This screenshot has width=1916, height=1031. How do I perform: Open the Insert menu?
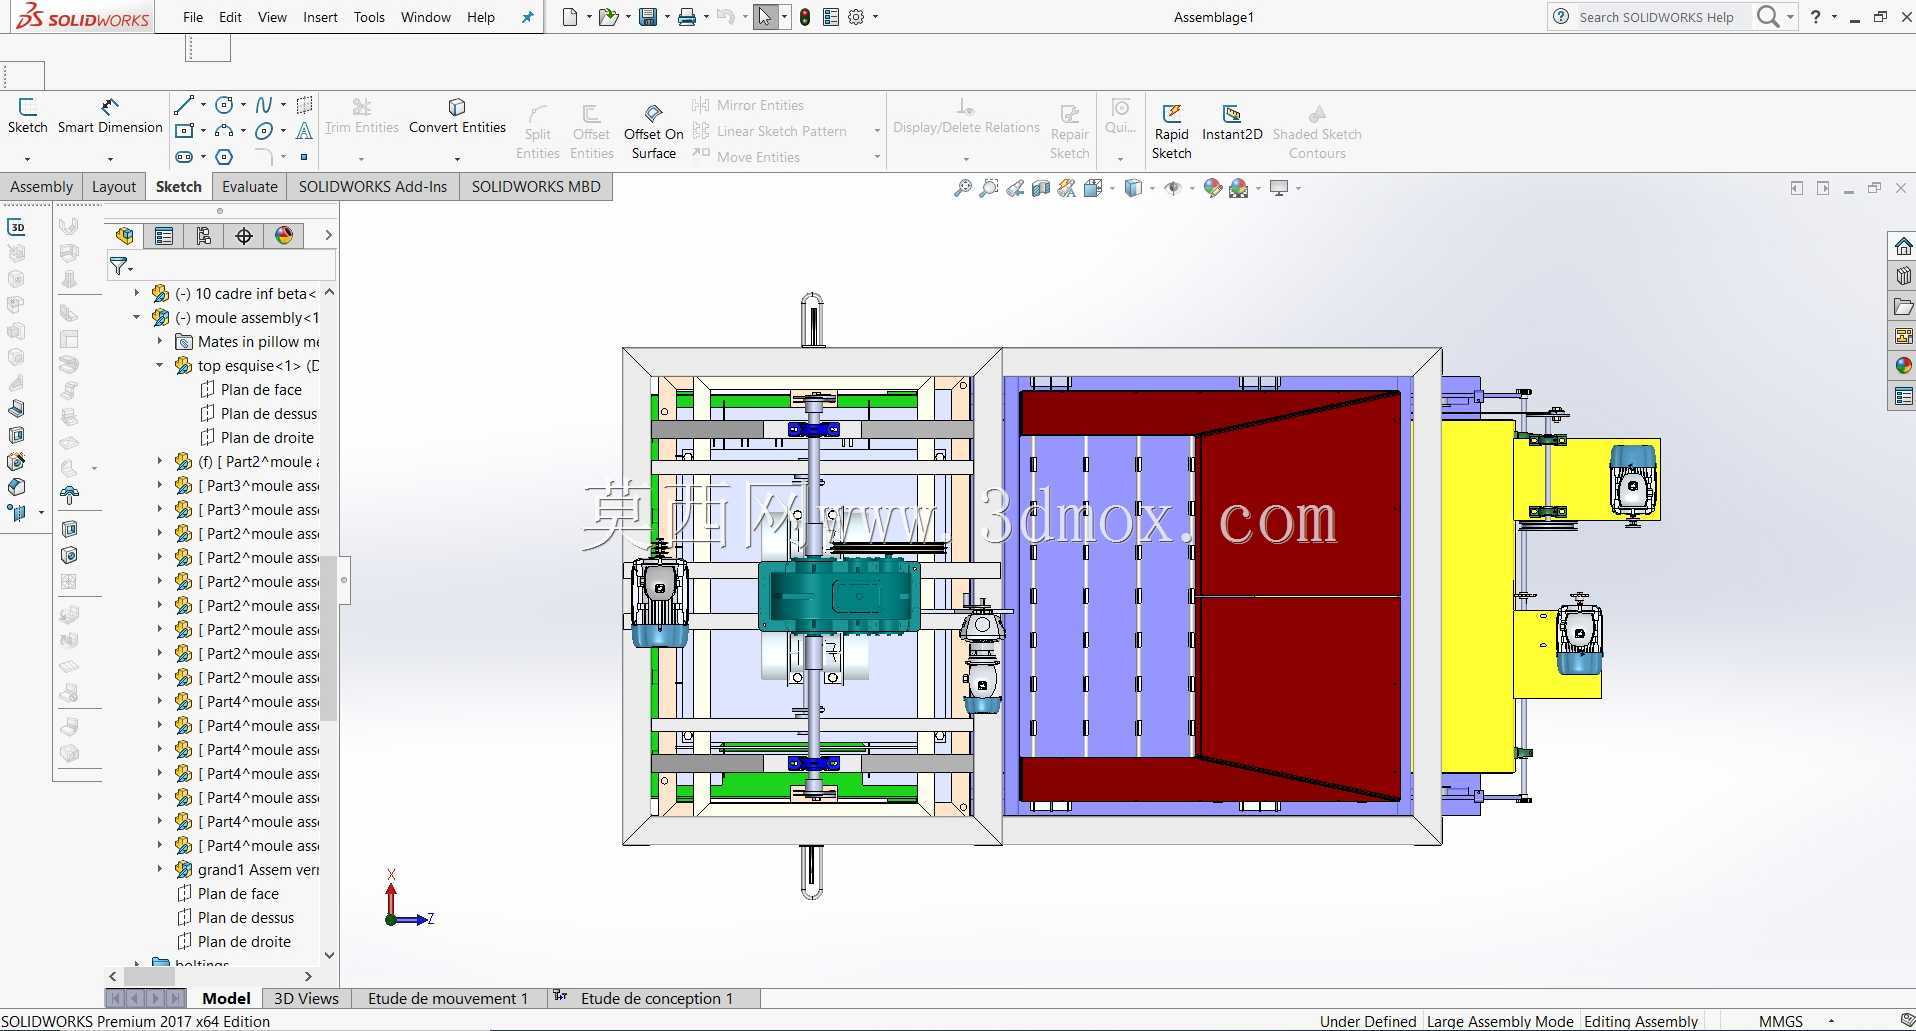(320, 17)
